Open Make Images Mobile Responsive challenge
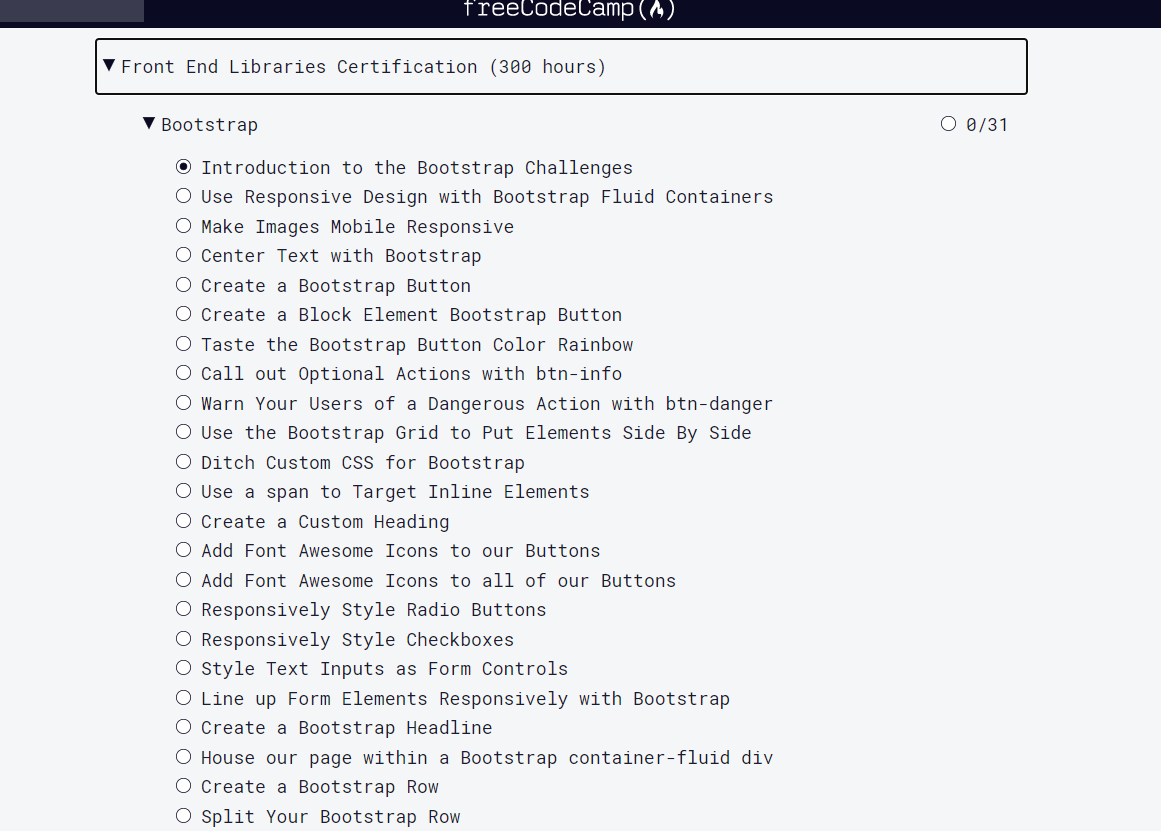 358,227
